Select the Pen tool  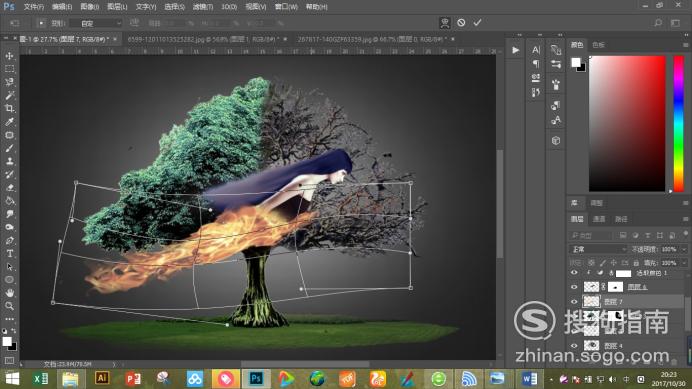pos(9,241)
